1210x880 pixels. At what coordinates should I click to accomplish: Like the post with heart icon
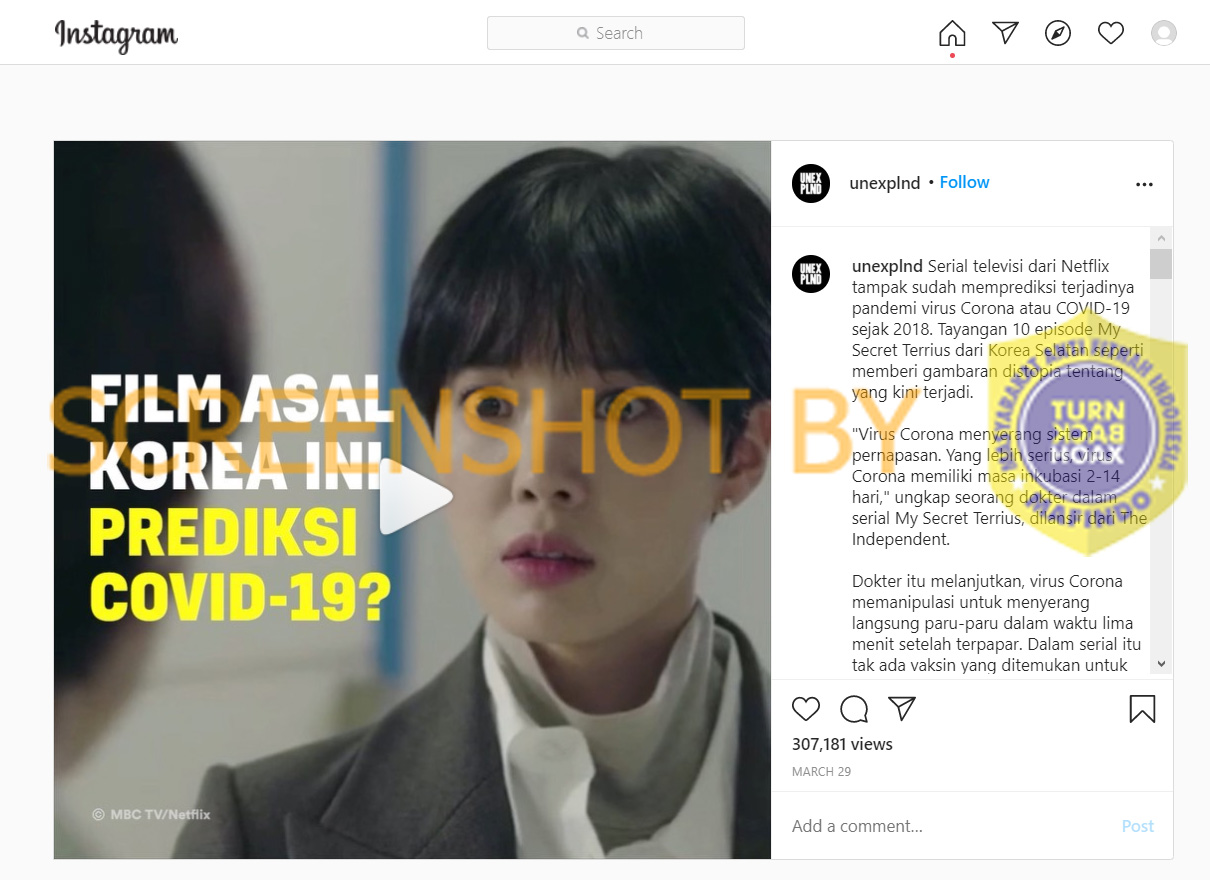[x=806, y=709]
